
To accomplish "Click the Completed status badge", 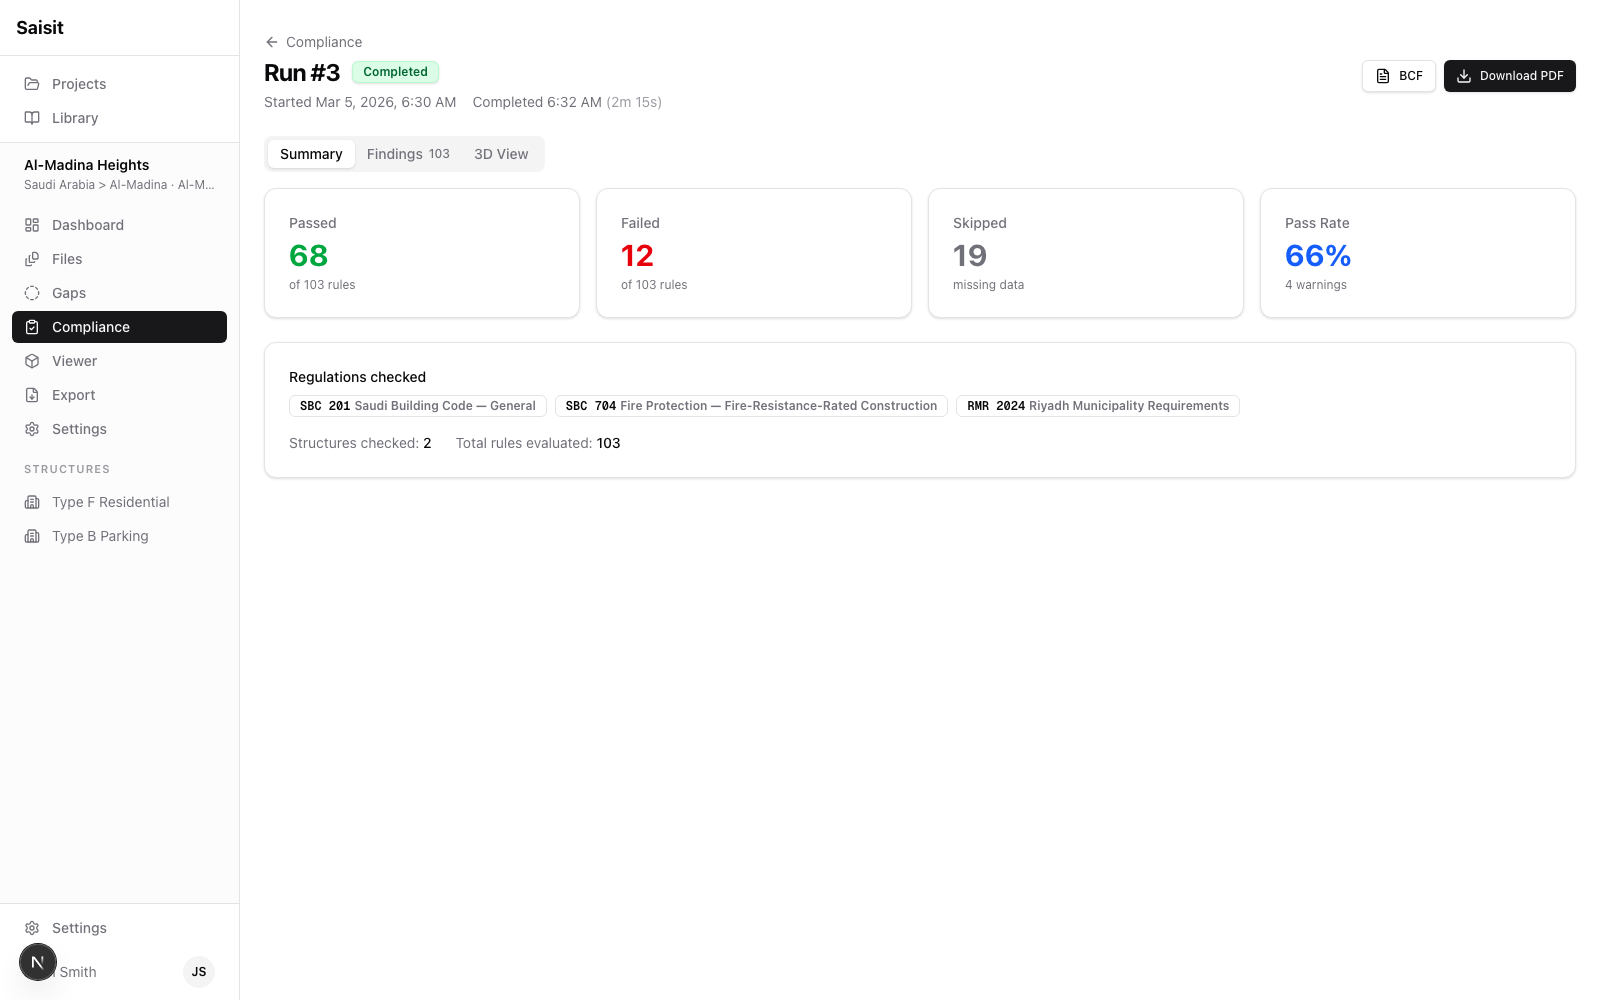I will pos(395,72).
